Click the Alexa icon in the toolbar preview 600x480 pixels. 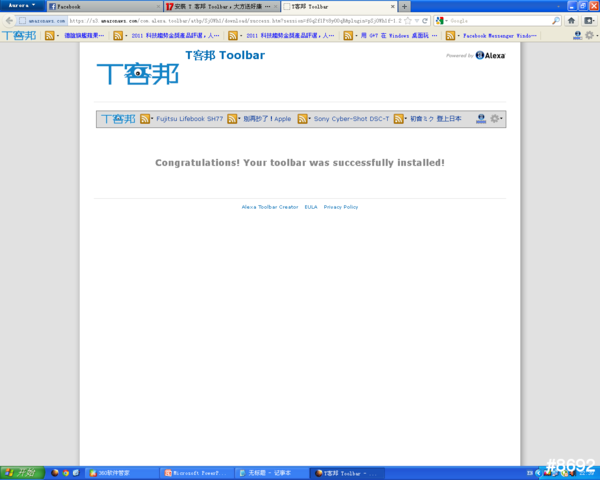(x=481, y=119)
